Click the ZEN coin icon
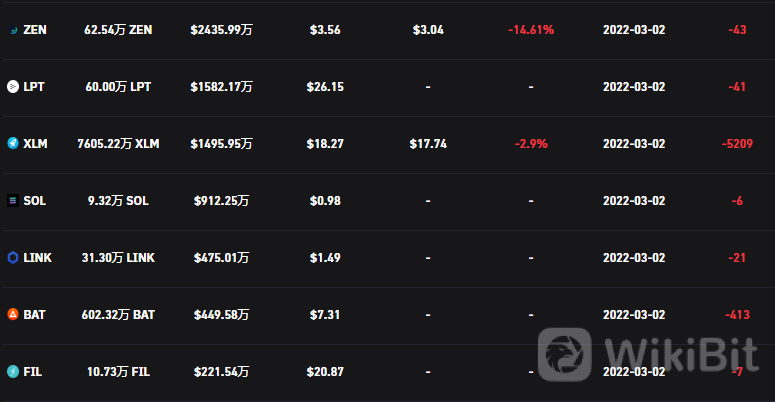 tap(13, 30)
